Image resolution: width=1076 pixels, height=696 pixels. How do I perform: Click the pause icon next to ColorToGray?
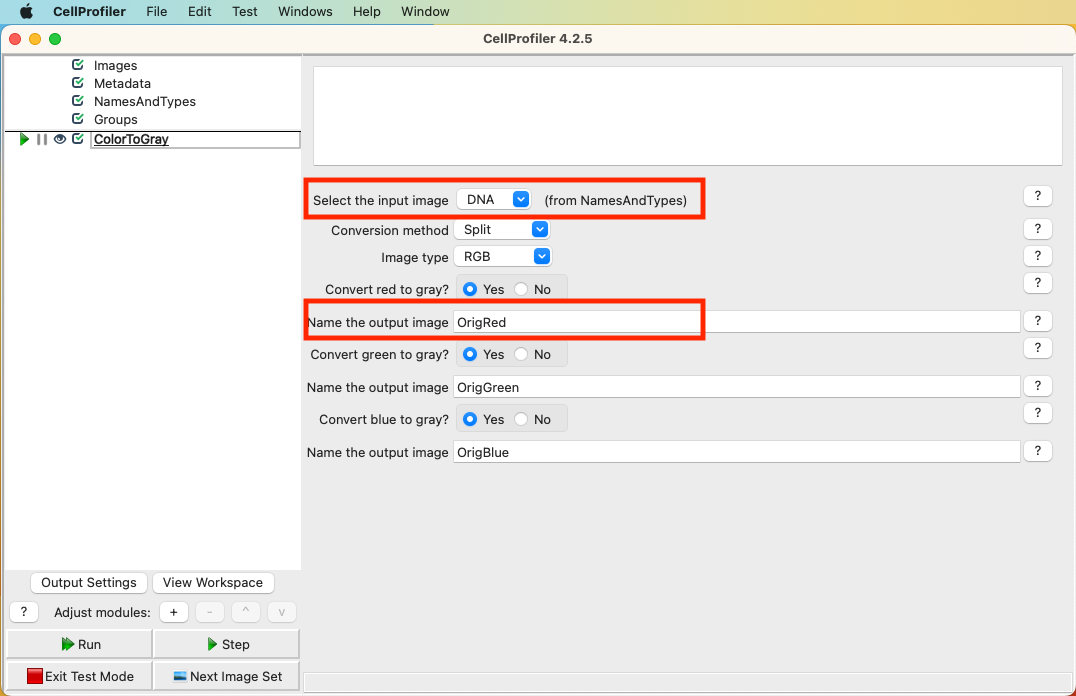[42, 140]
